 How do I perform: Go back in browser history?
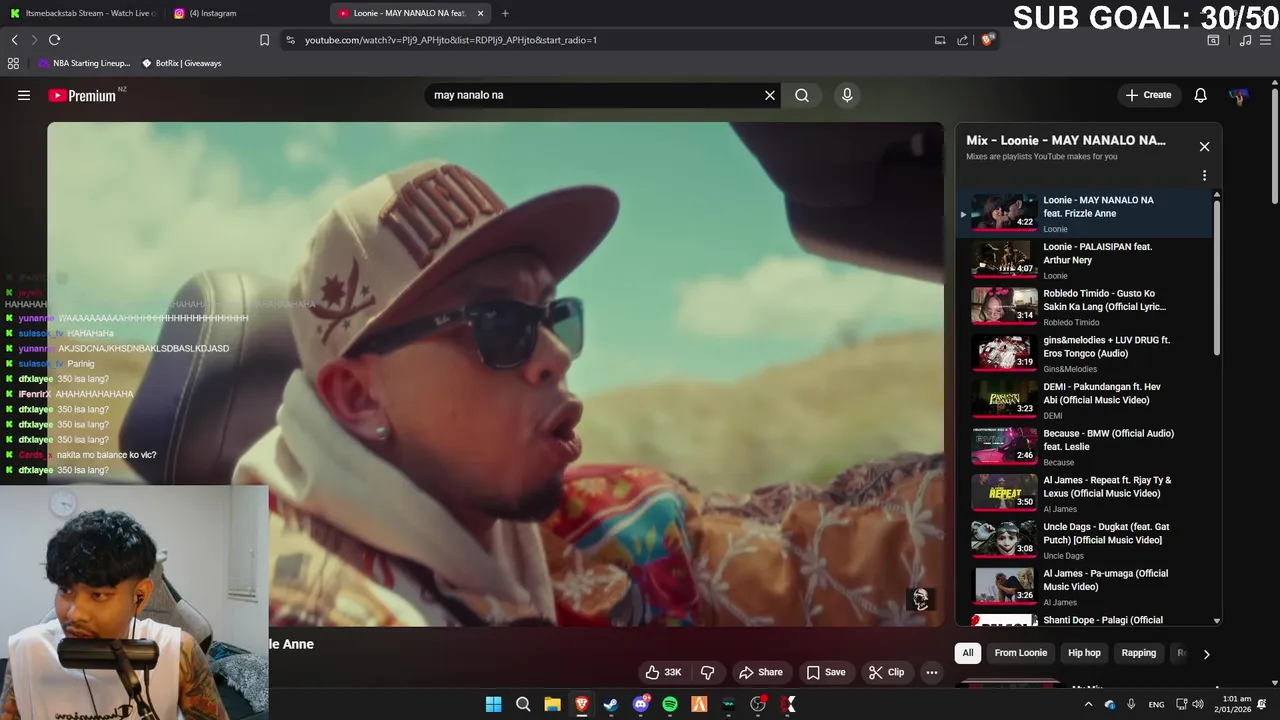pos(14,40)
